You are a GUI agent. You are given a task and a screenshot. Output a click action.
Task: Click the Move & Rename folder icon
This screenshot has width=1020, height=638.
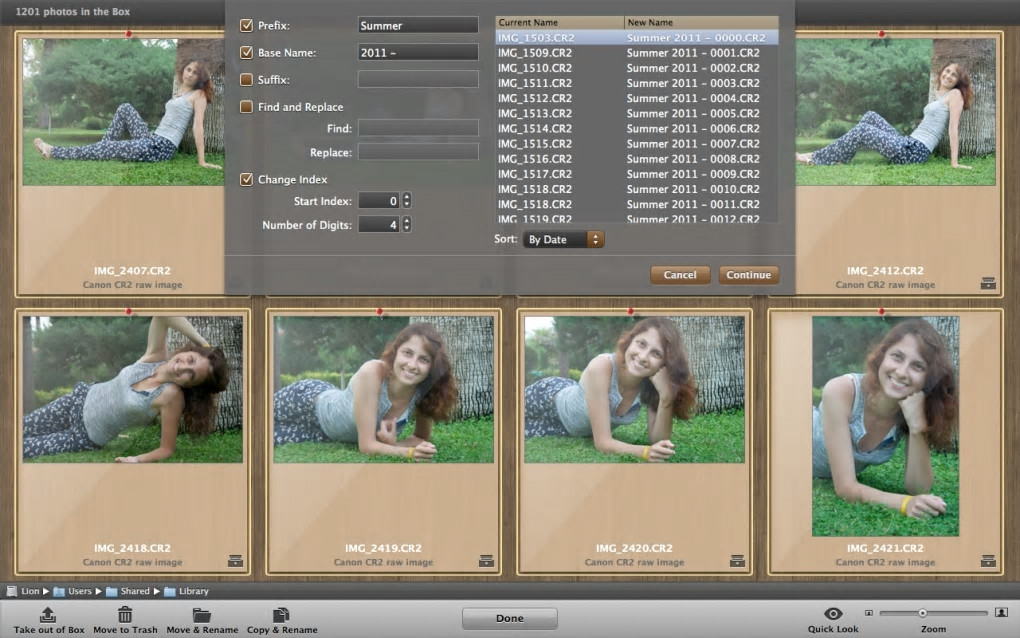click(202, 614)
